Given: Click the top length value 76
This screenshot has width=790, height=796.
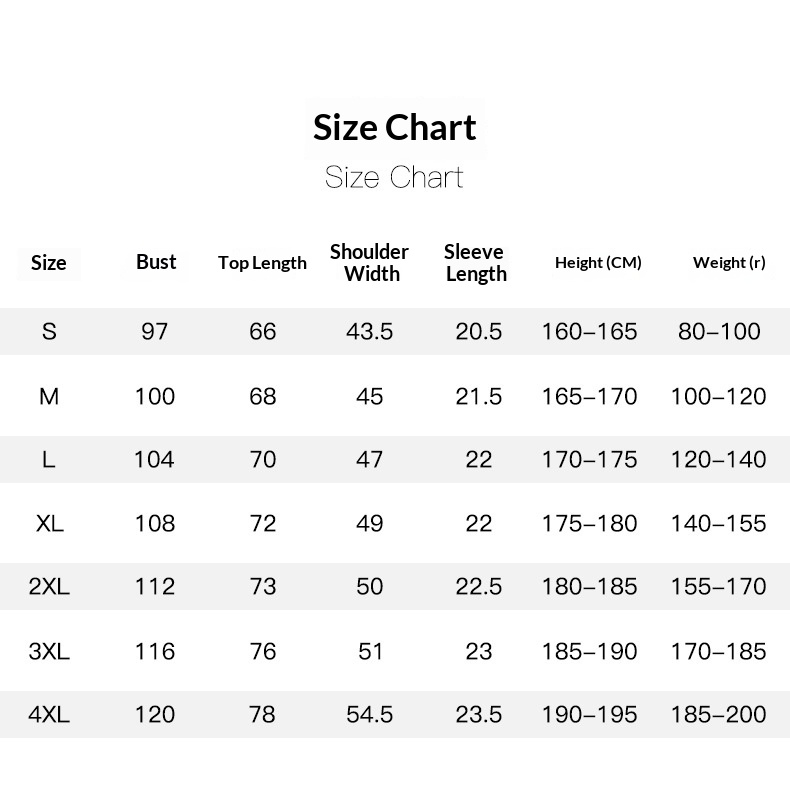Looking at the screenshot, I should point(263,651).
